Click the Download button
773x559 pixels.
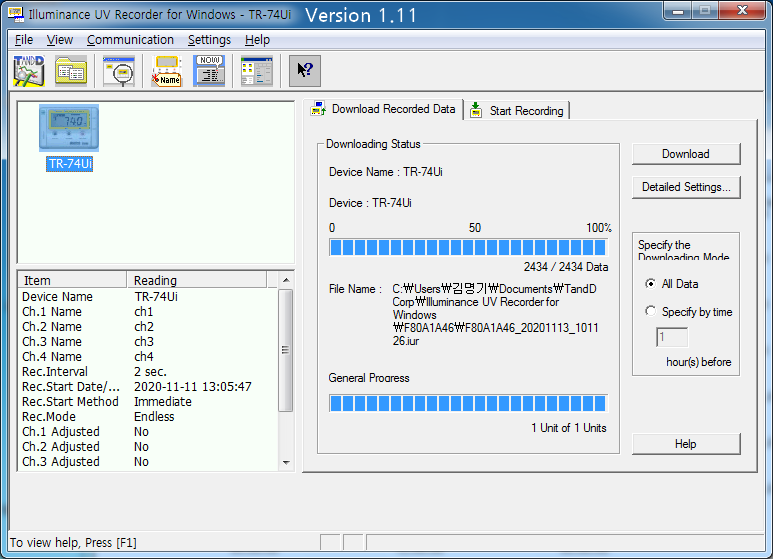pos(686,154)
